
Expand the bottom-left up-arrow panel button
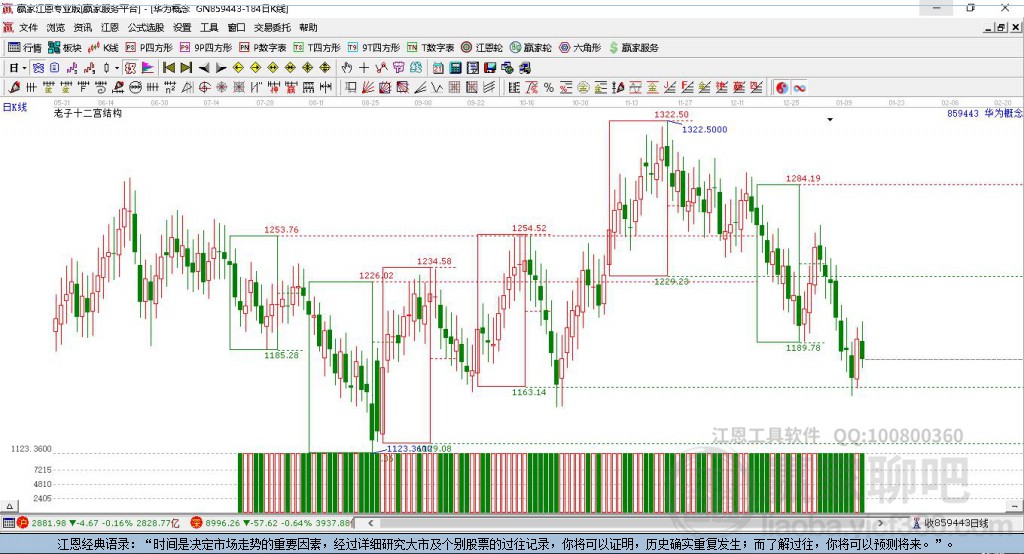(9, 506)
